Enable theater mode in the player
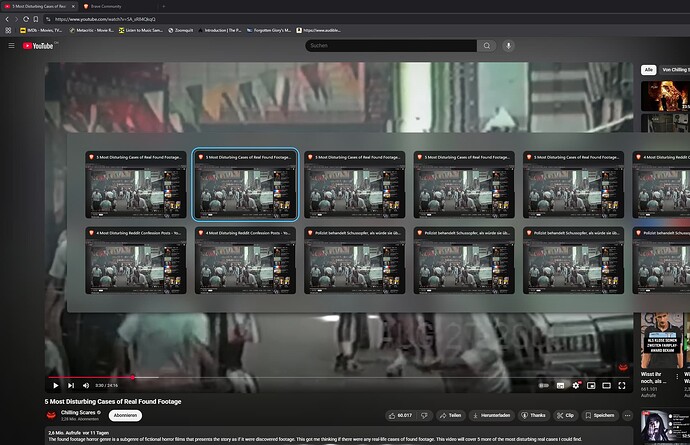The width and height of the screenshot is (690, 445). click(606, 386)
